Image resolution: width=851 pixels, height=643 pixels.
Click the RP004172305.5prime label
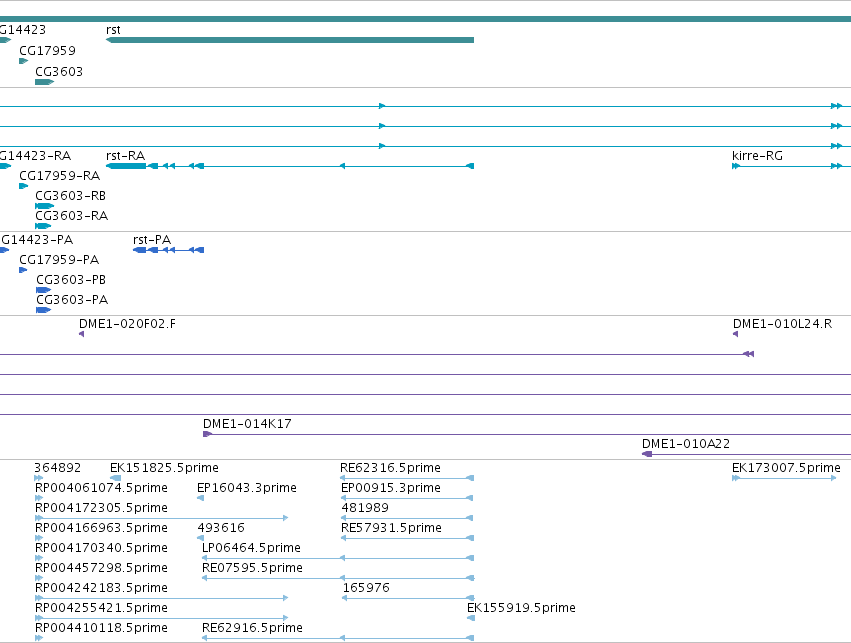[x=101, y=508]
